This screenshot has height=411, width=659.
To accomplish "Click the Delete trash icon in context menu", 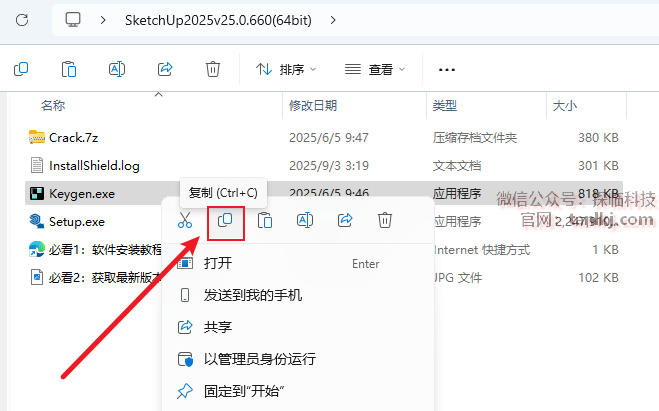I will click(x=385, y=220).
